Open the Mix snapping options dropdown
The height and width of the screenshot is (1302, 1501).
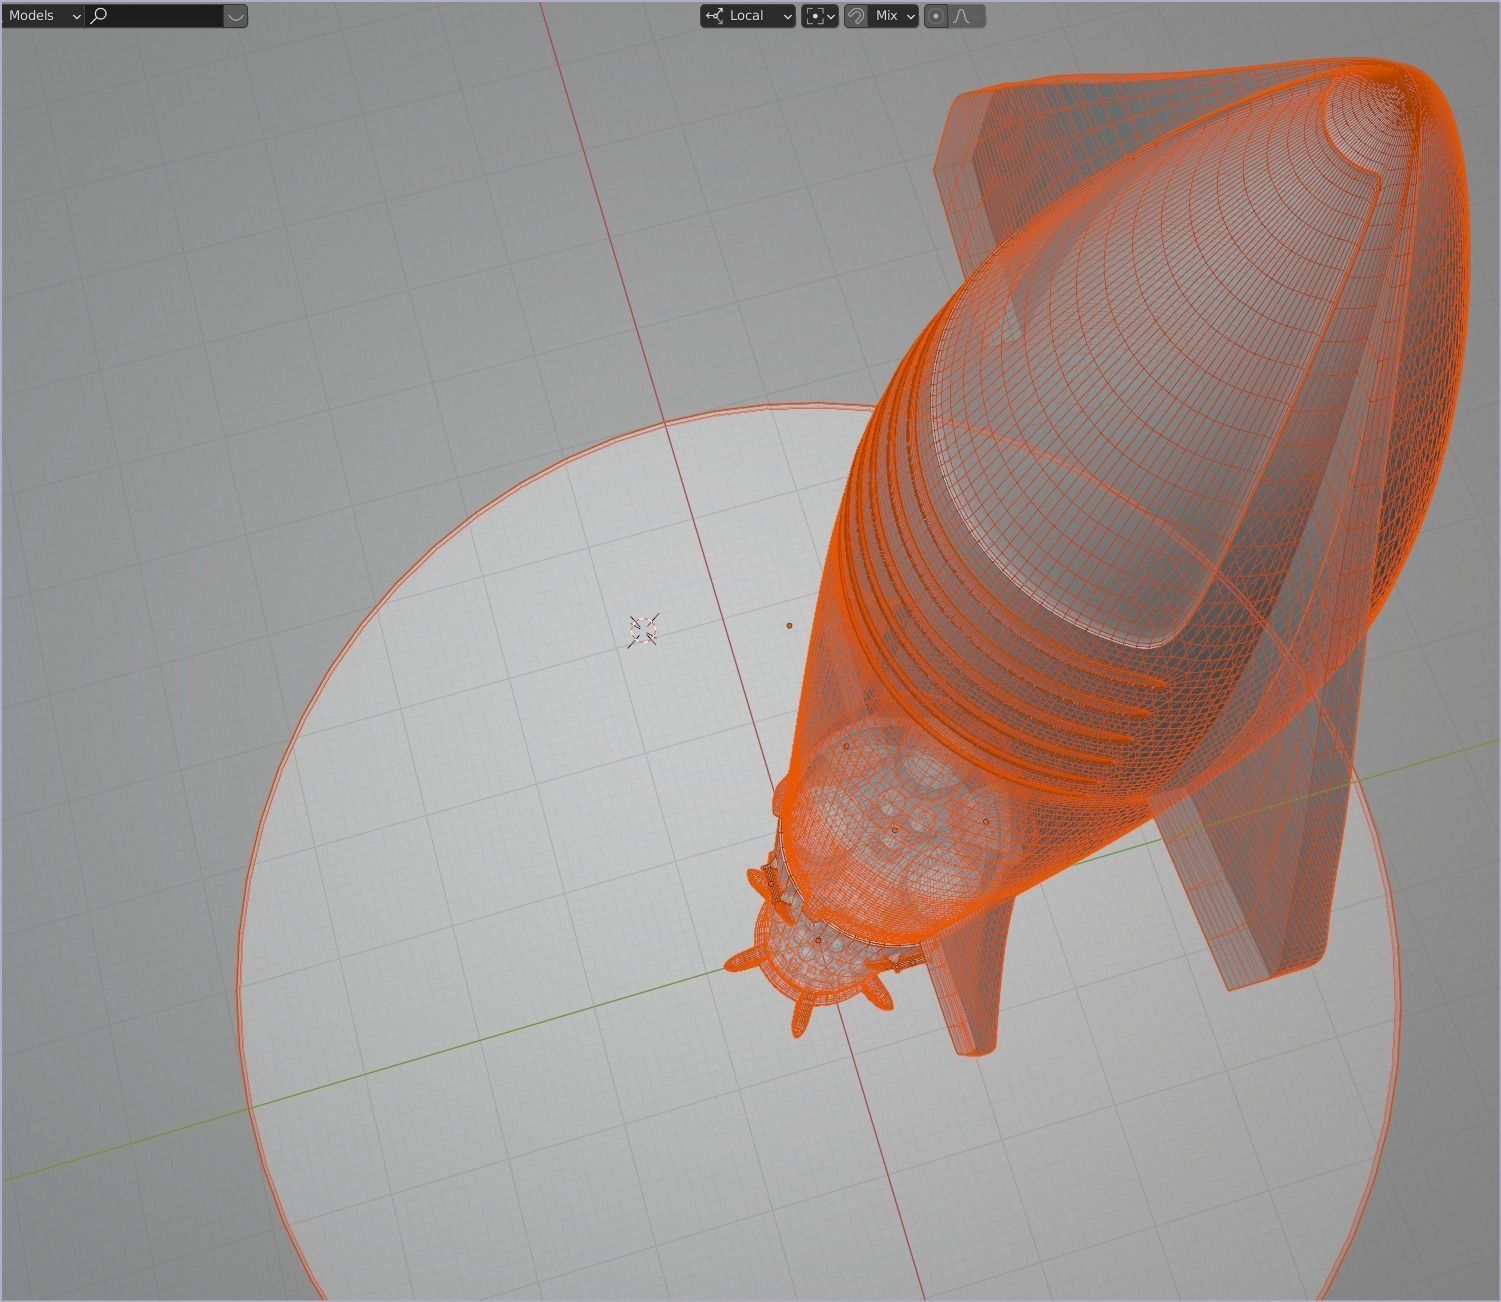coord(894,16)
